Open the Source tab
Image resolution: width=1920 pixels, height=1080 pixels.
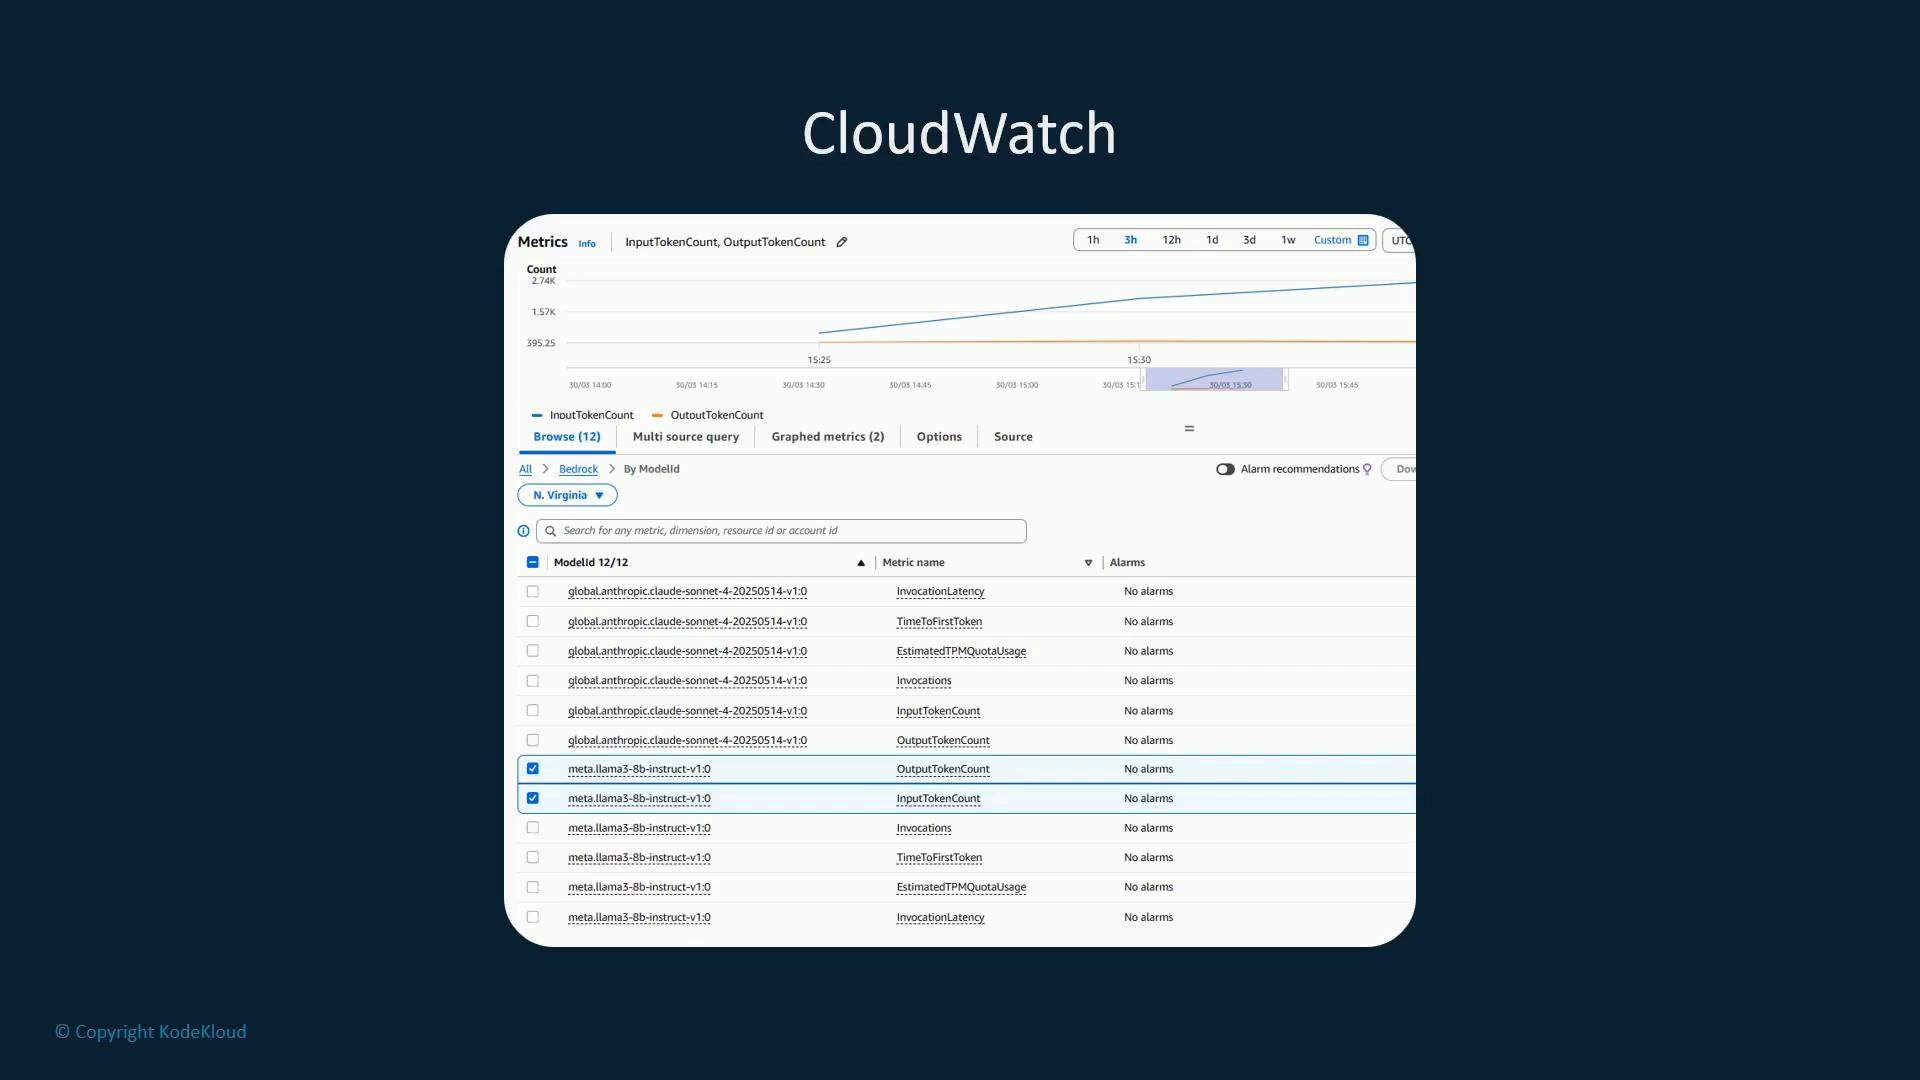[1013, 437]
